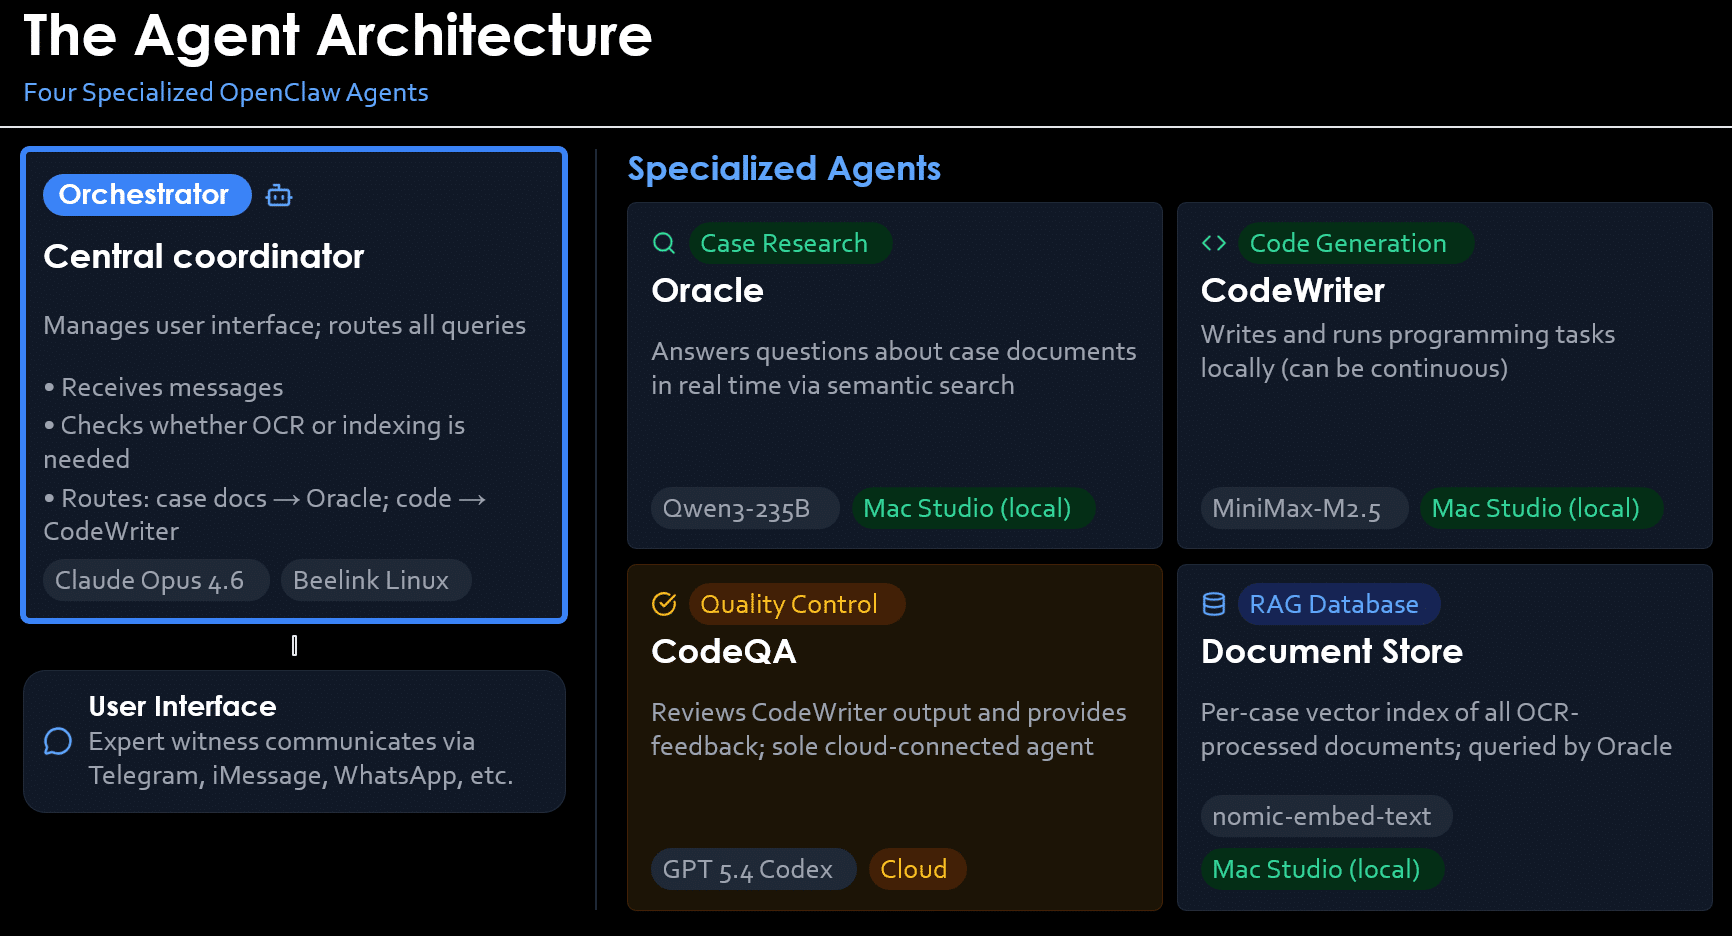Viewport: 1732px width, 936px height.
Task: Click the CodeWriter card title
Action: [x=1292, y=290]
